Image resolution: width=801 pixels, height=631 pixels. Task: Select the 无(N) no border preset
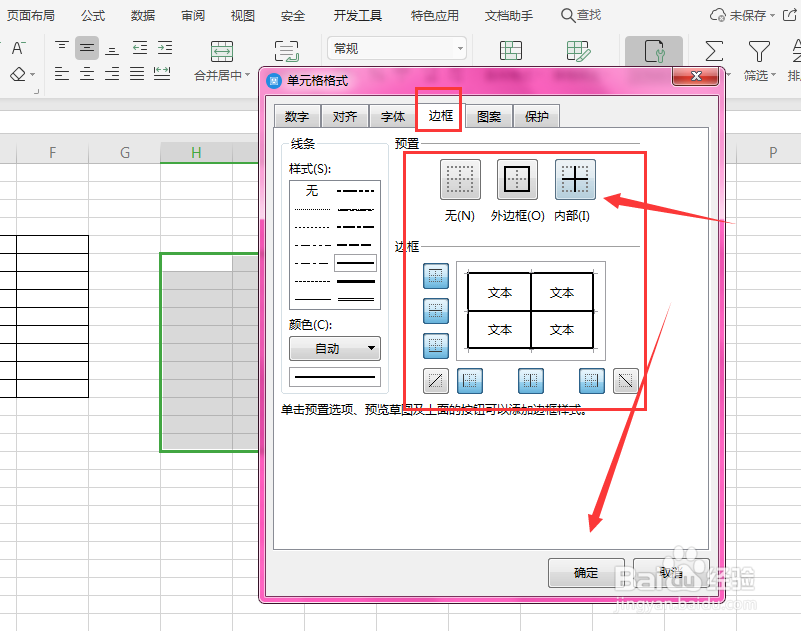460,179
